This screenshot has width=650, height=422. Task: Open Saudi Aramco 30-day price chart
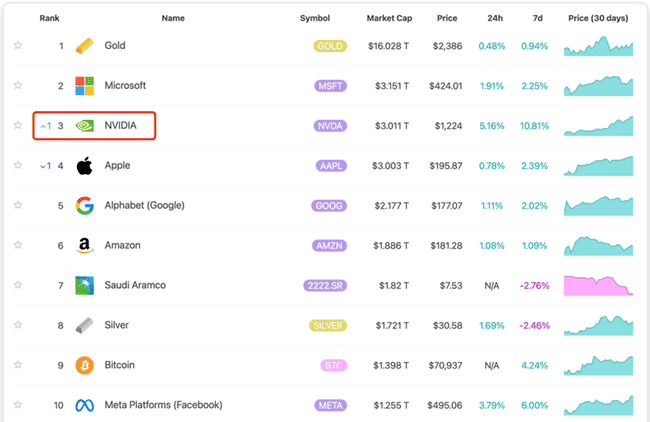598,285
